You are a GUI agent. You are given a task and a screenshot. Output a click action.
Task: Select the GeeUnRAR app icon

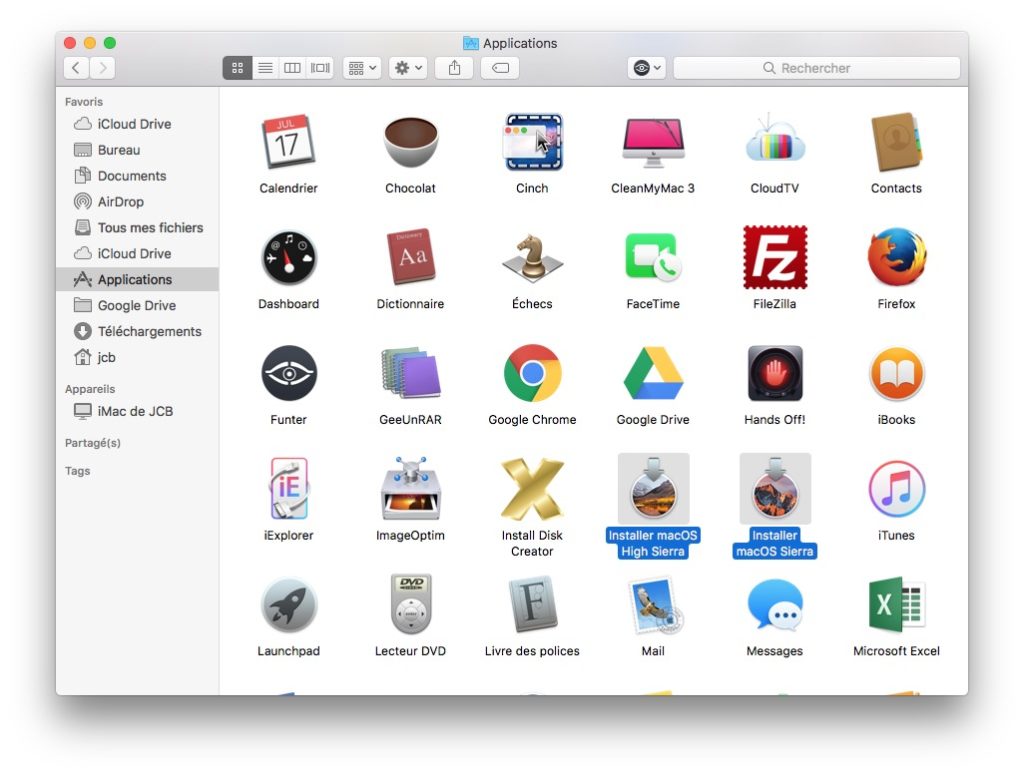(410, 373)
